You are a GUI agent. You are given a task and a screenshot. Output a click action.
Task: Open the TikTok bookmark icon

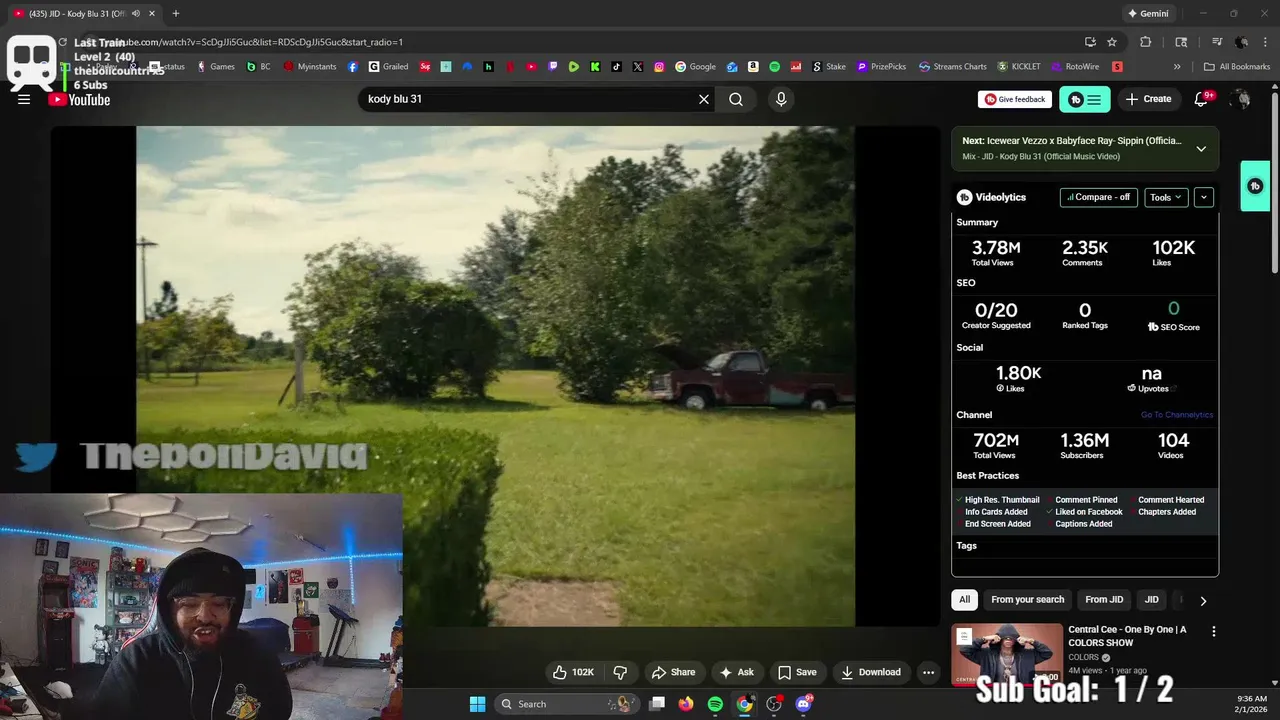(x=617, y=67)
